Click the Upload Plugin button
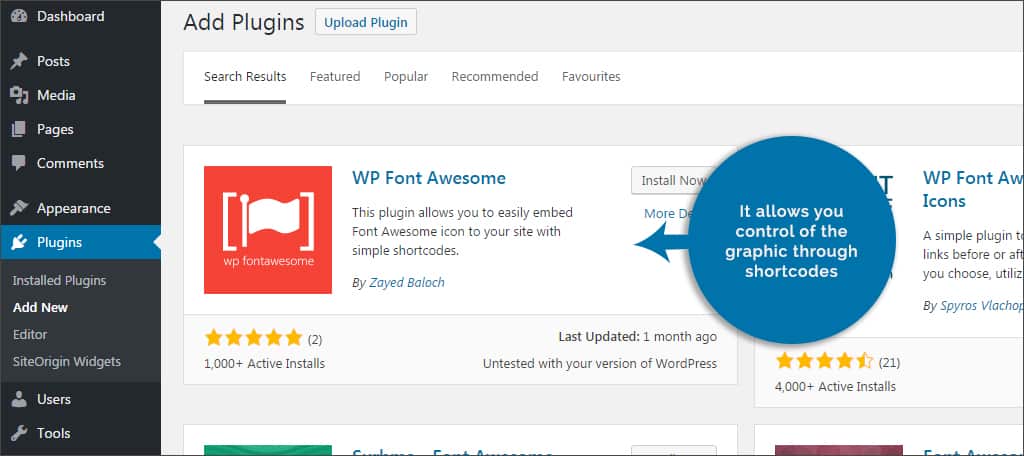Image resolution: width=1024 pixels, height=456 pixels. [x=366, y=22]
